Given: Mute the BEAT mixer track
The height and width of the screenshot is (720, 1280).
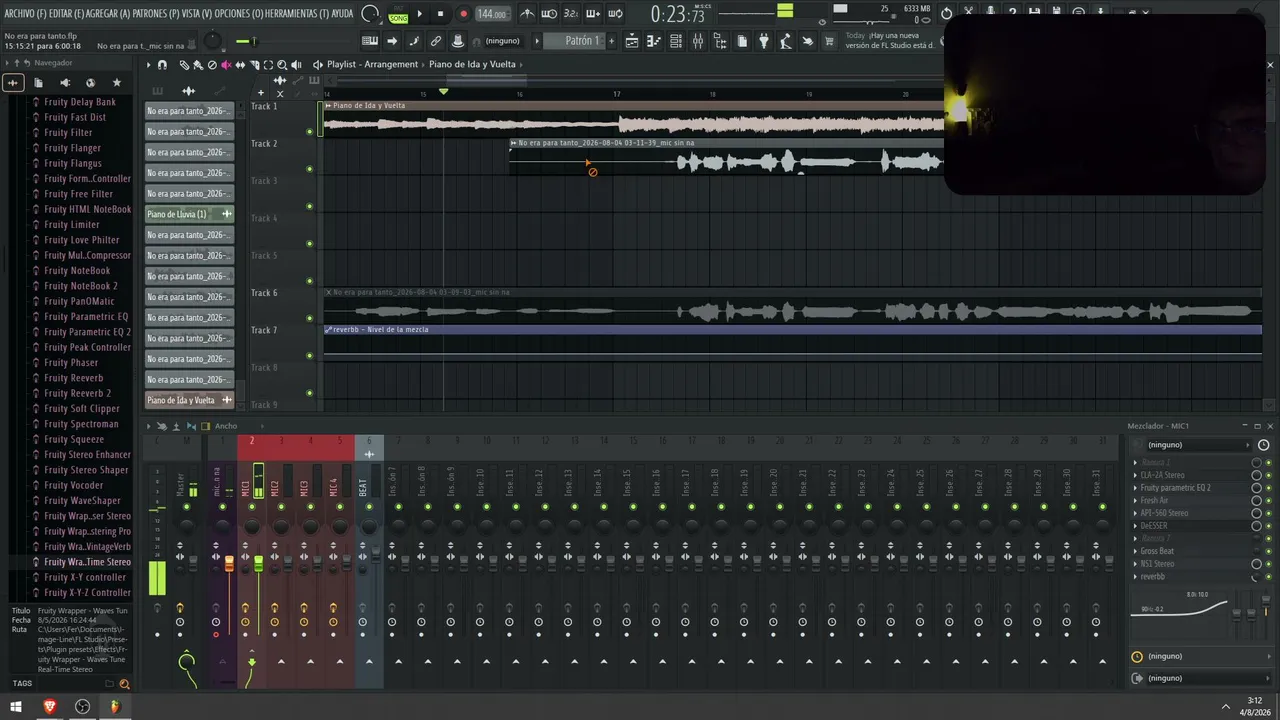Looking at the screenshot, I should pyautogui.click(x=369, y=507).
